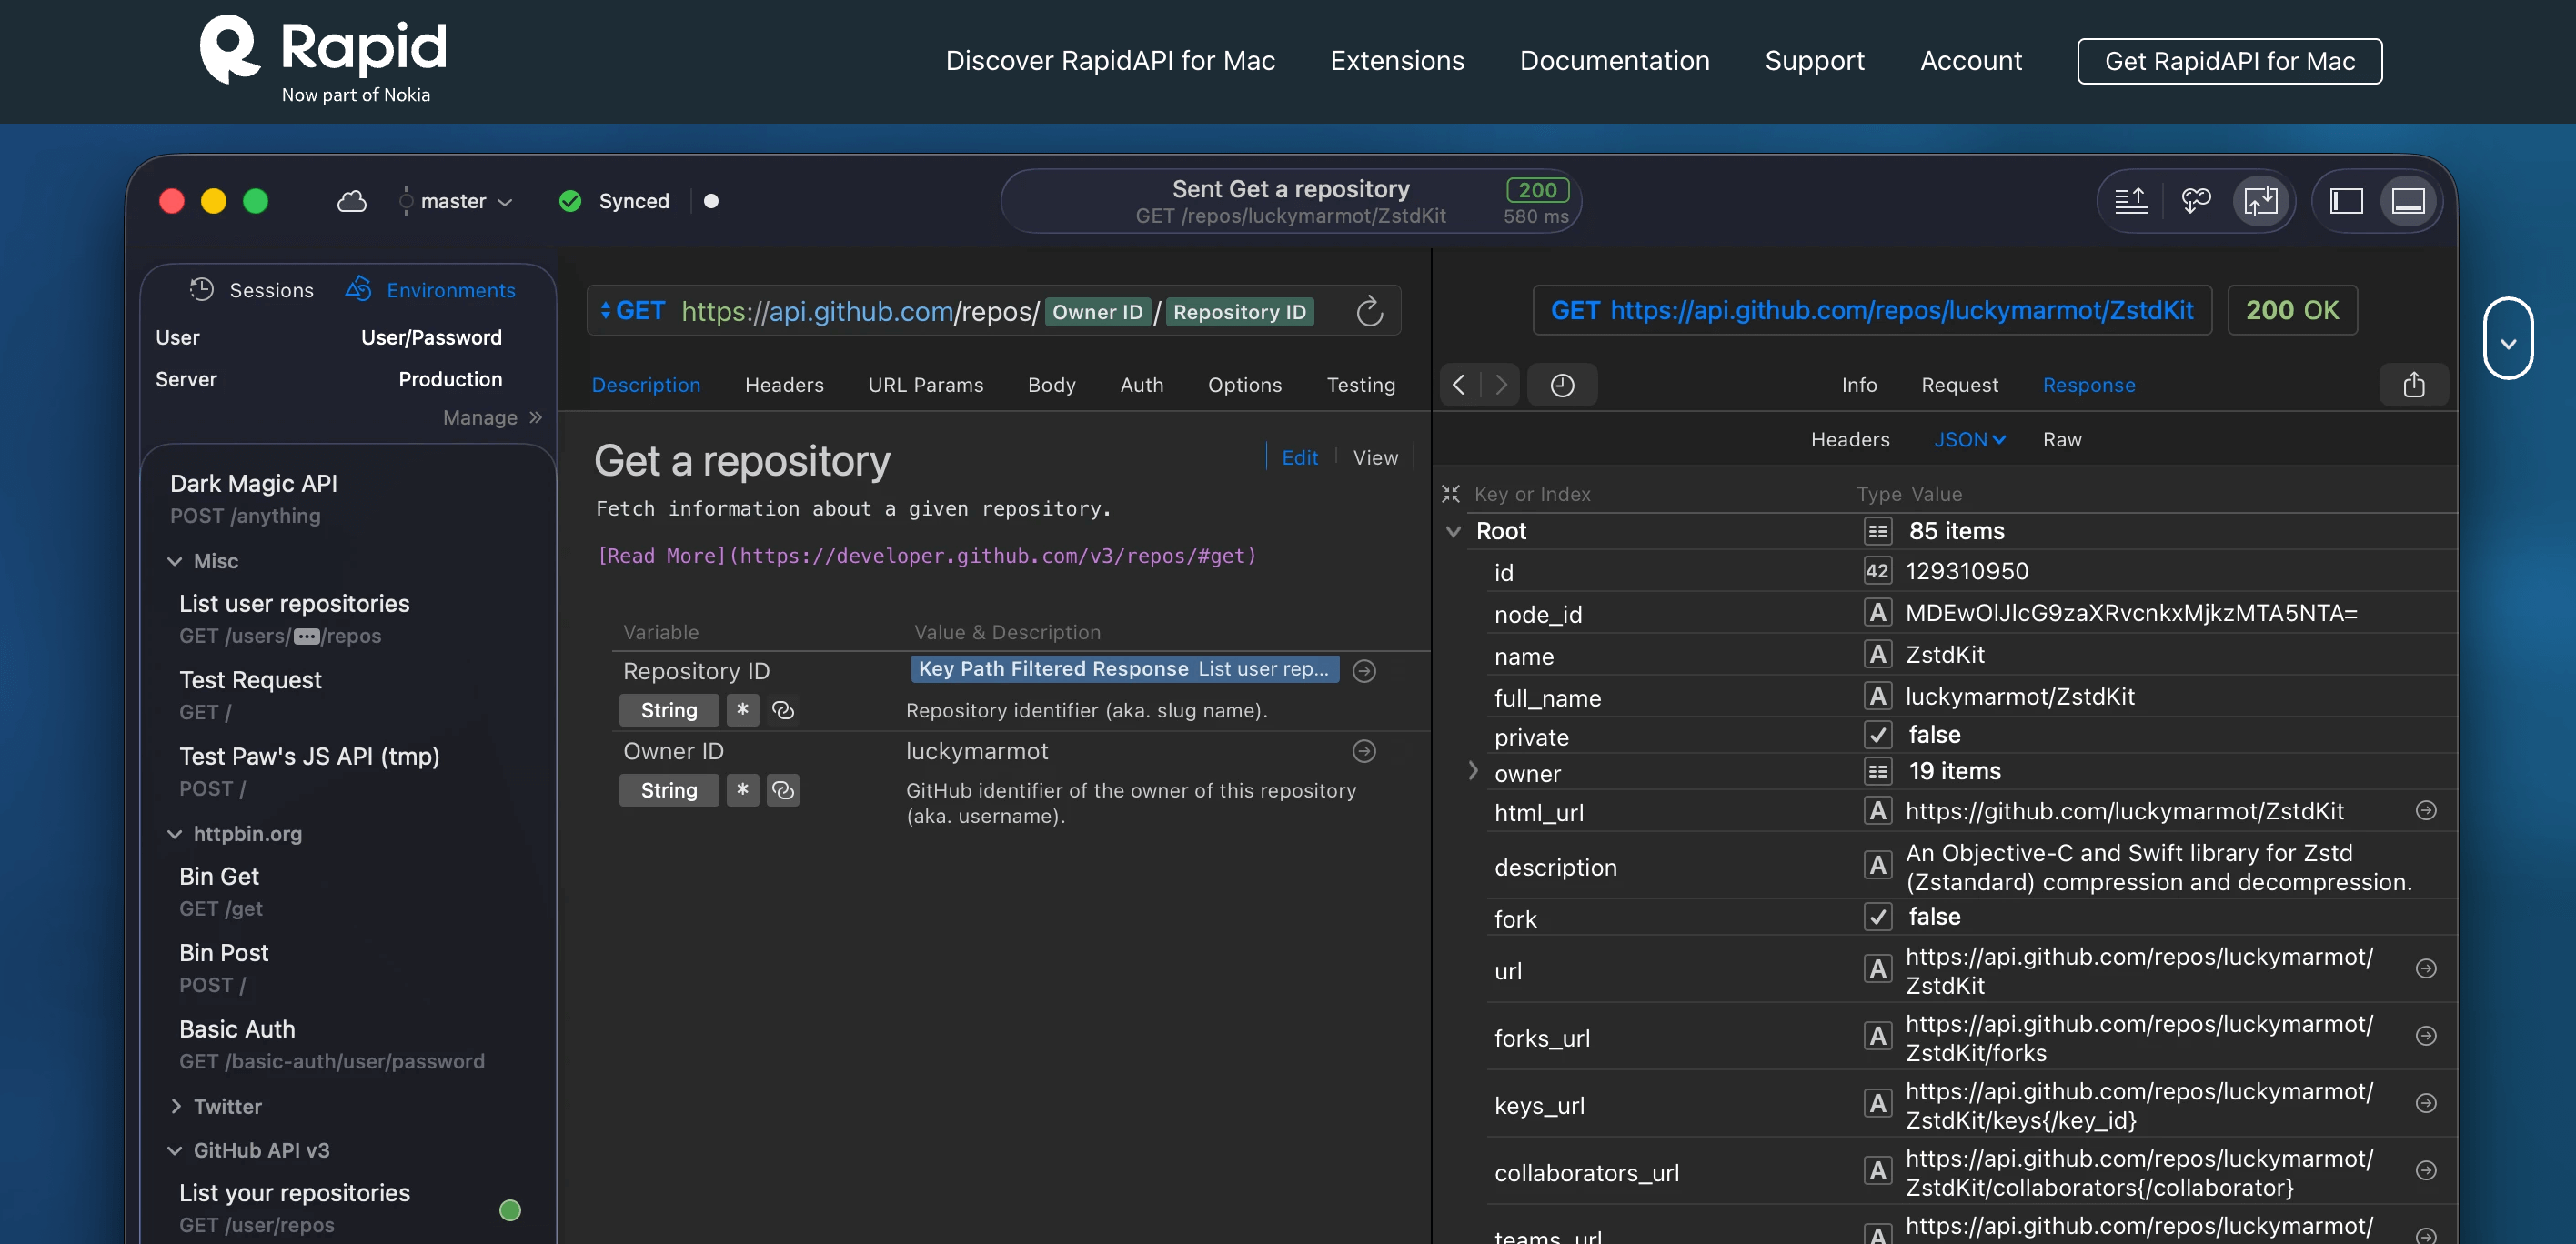
Task: Click the cloud sync icon
Action: point(351,201)
